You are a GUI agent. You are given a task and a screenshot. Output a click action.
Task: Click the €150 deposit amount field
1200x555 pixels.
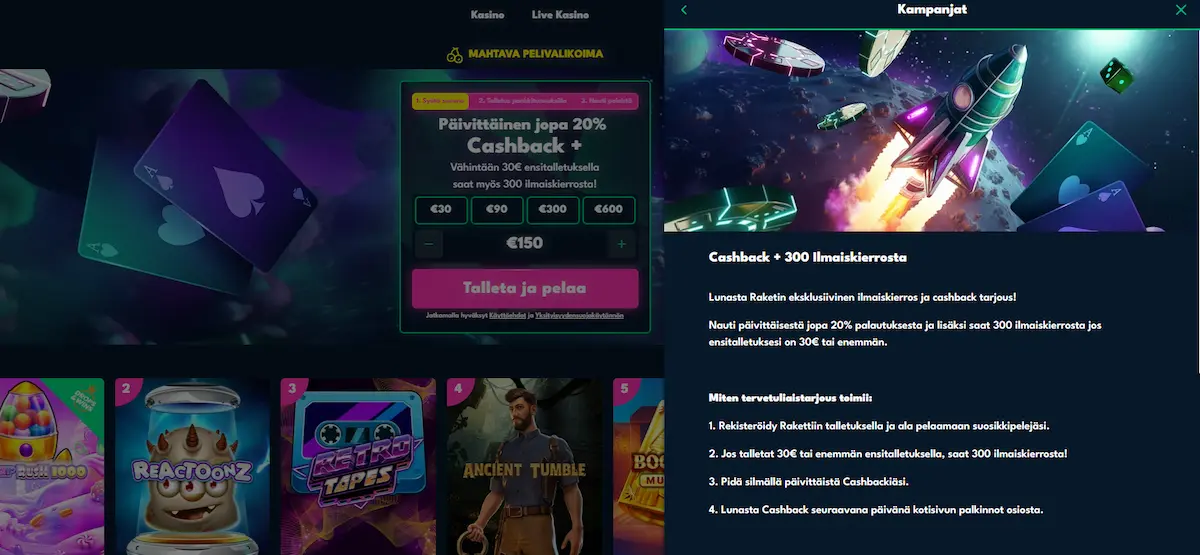(x=525, y=244)
